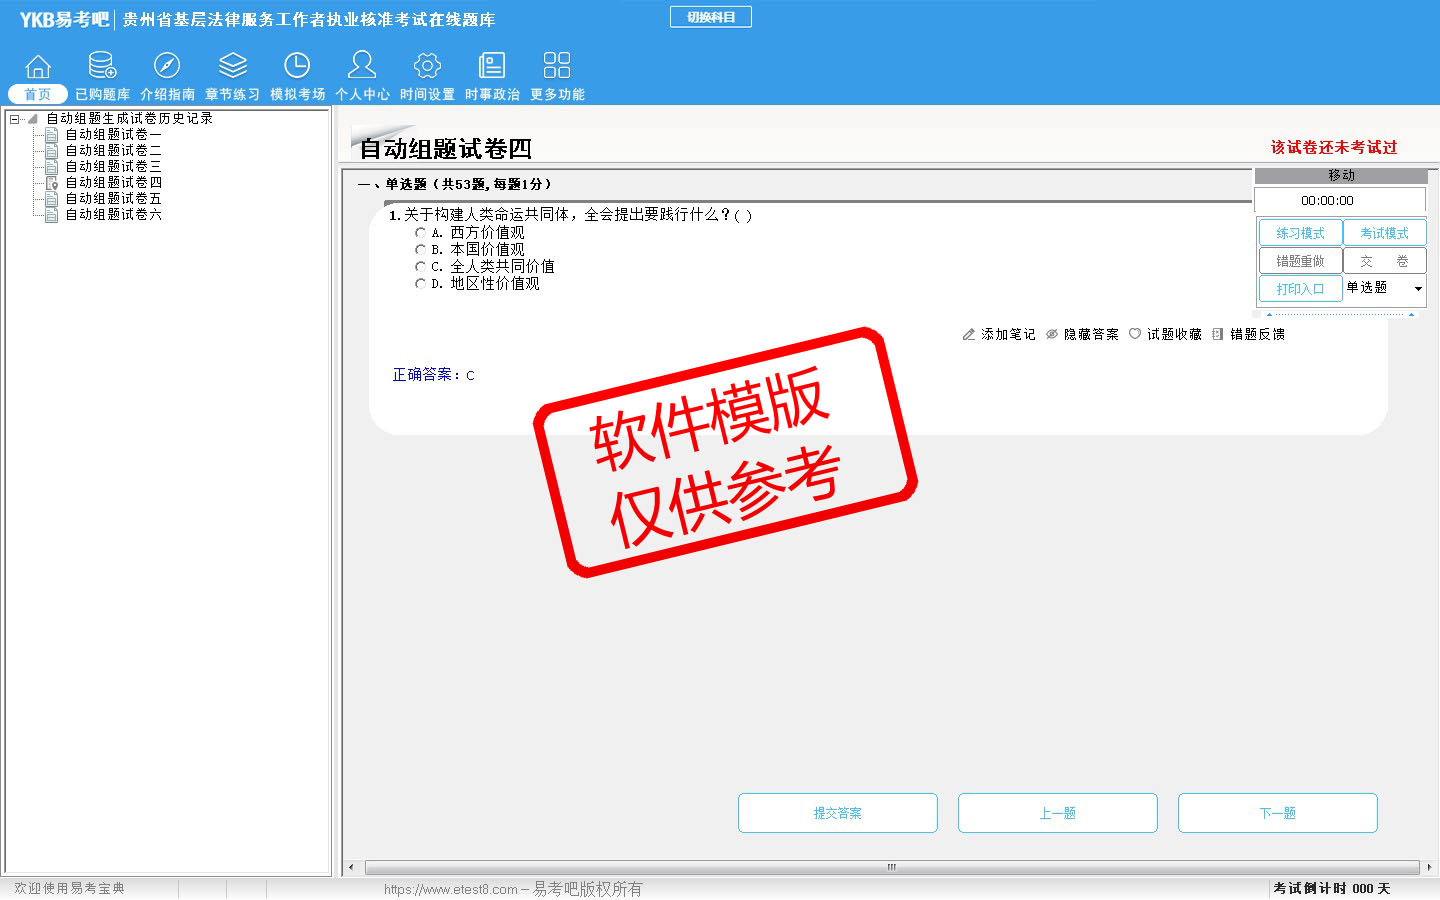Click the 提交答案 button
Image resolution: width=1440 pixels, height=900 pixels.
[x=837, y=813]
